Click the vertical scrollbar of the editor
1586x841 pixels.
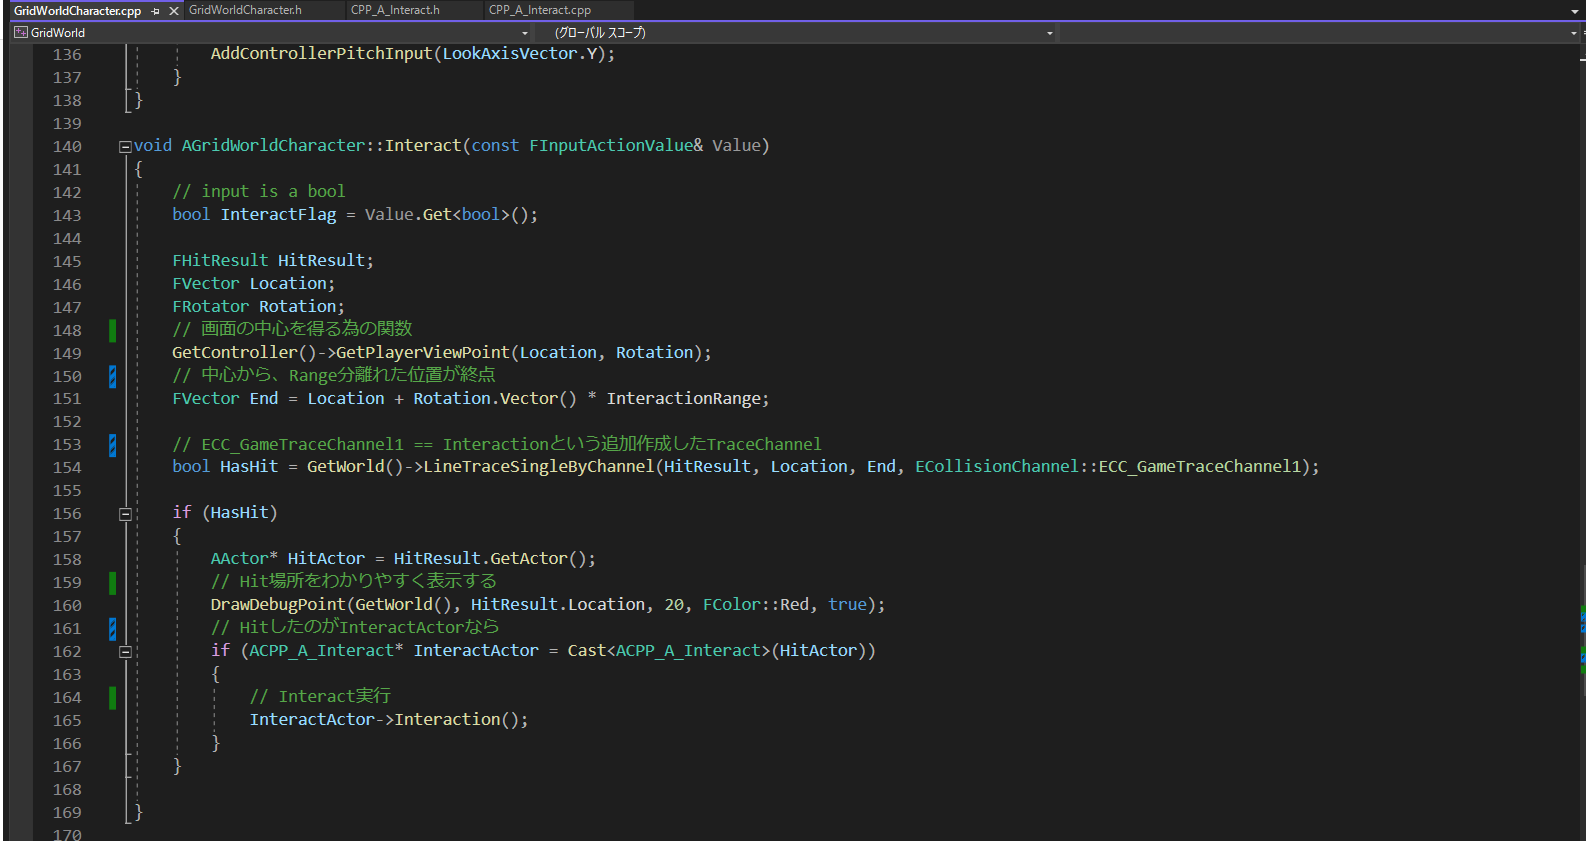1582,442
